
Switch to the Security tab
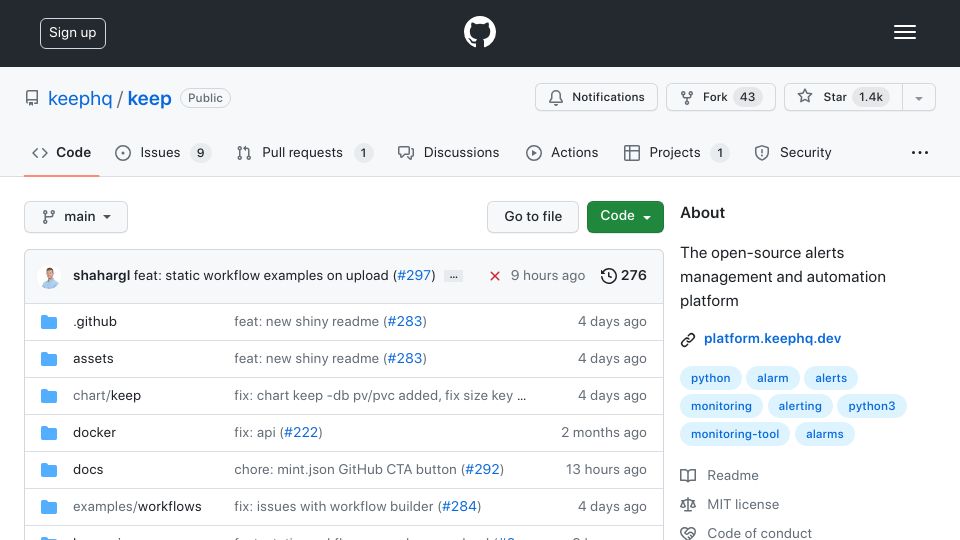(x=793, y=152)
